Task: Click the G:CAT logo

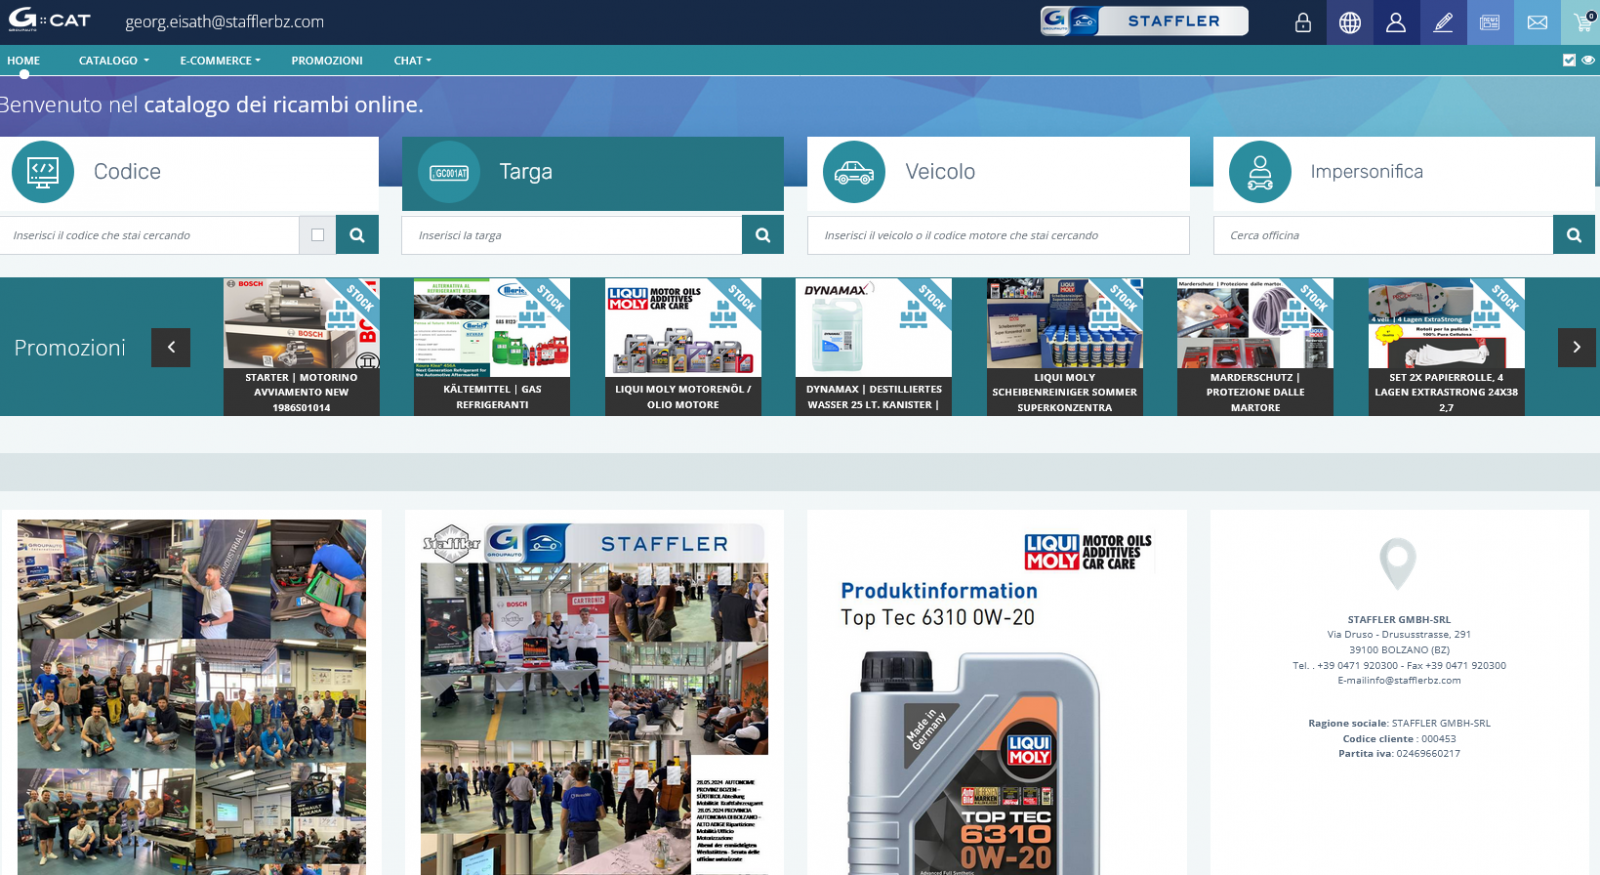Action: 49,20
